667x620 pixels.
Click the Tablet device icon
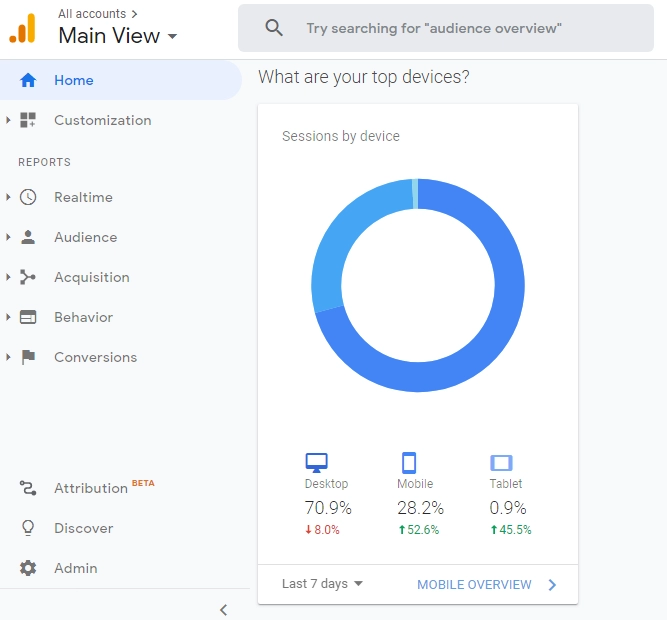pyautogui.click(x=502, y=463)
